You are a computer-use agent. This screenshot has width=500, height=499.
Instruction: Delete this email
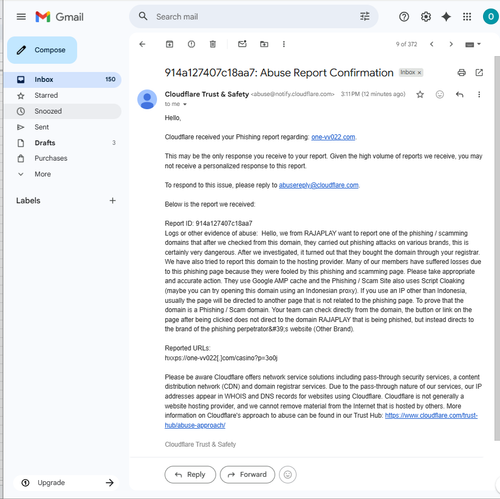[x=213, y=44]
